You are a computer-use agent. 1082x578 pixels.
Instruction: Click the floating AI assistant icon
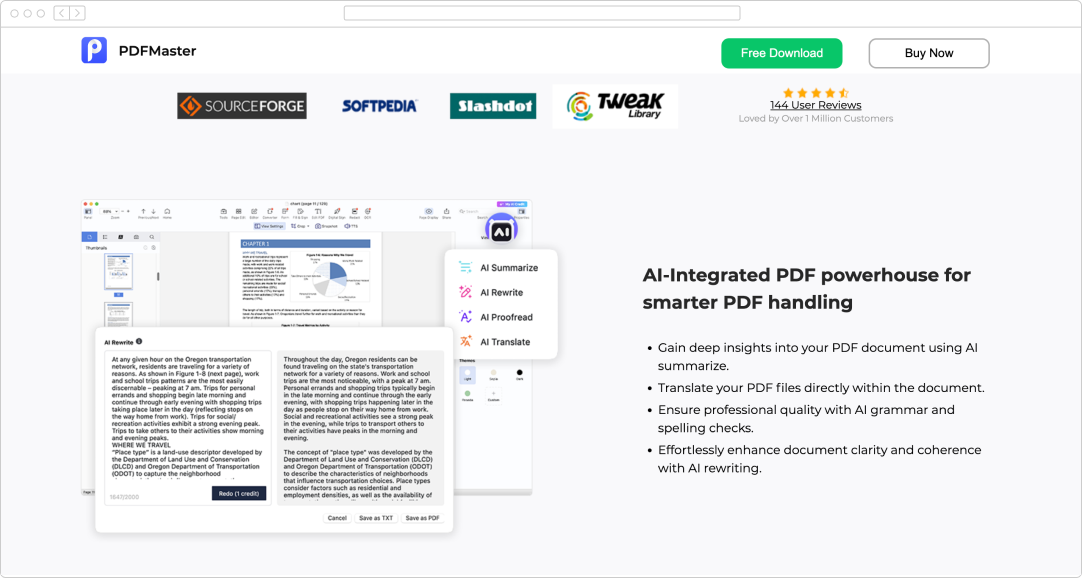tap(500, 228)
